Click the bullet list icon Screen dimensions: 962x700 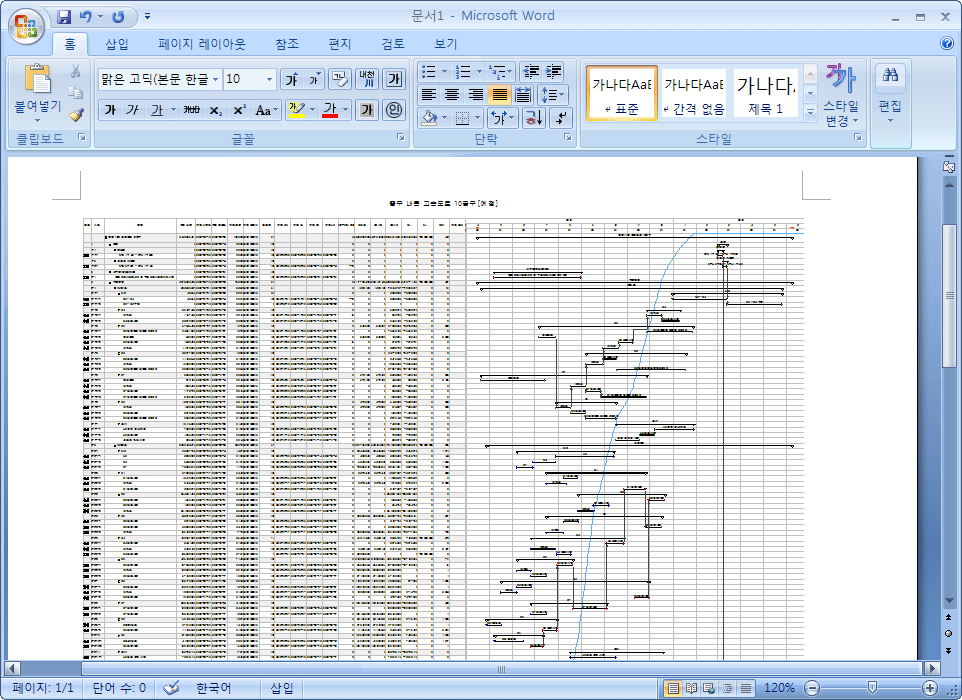(x=428, y=71)
